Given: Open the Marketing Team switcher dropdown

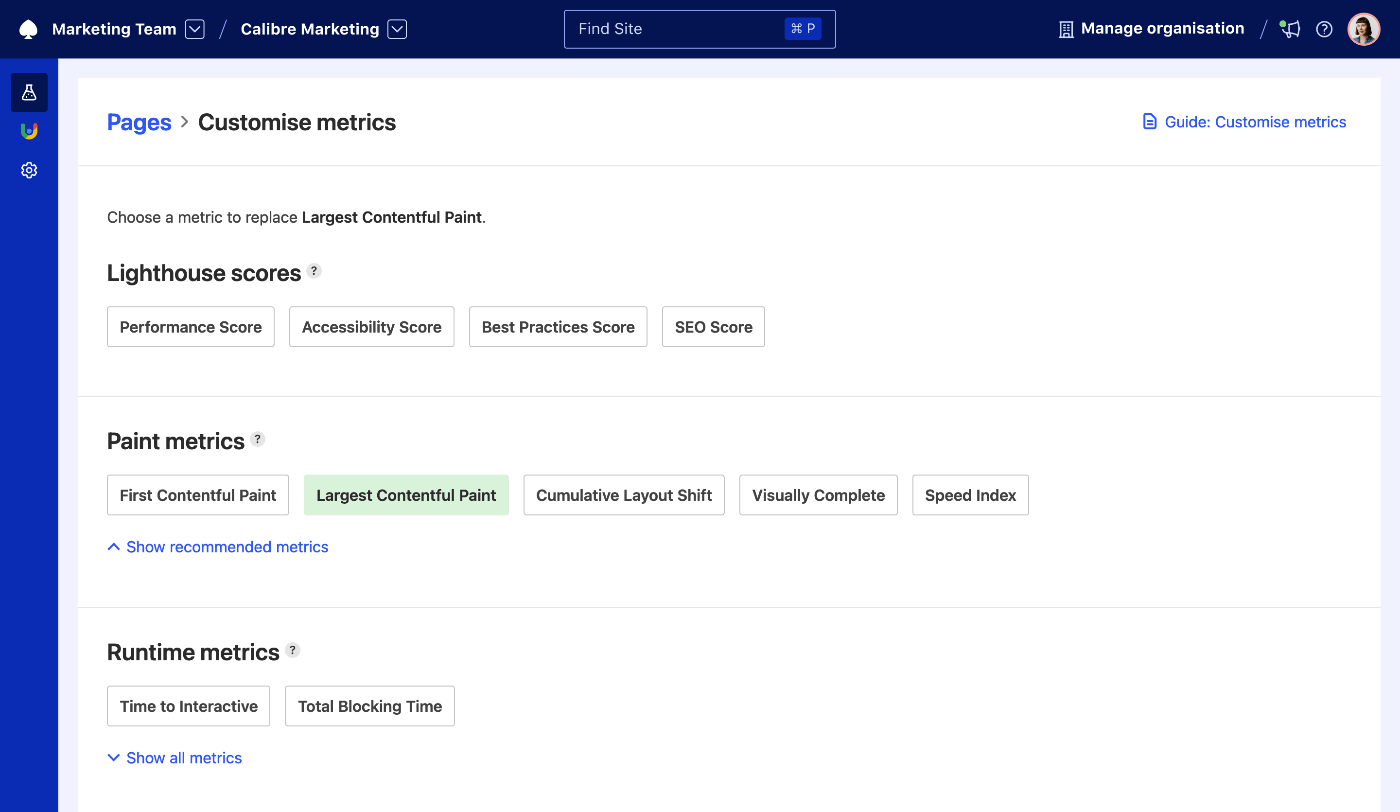Looking at the screenshot, I should click(x=194, y=29).
